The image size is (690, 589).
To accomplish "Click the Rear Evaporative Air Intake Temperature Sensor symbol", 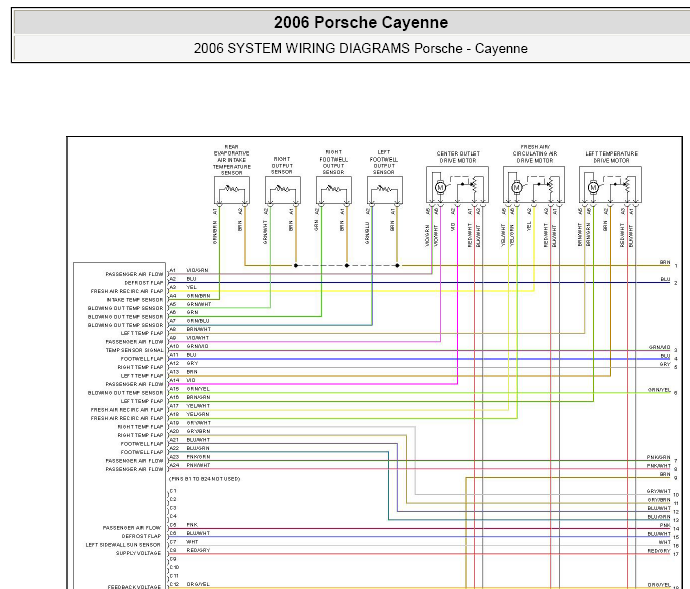I will (232, 190).
